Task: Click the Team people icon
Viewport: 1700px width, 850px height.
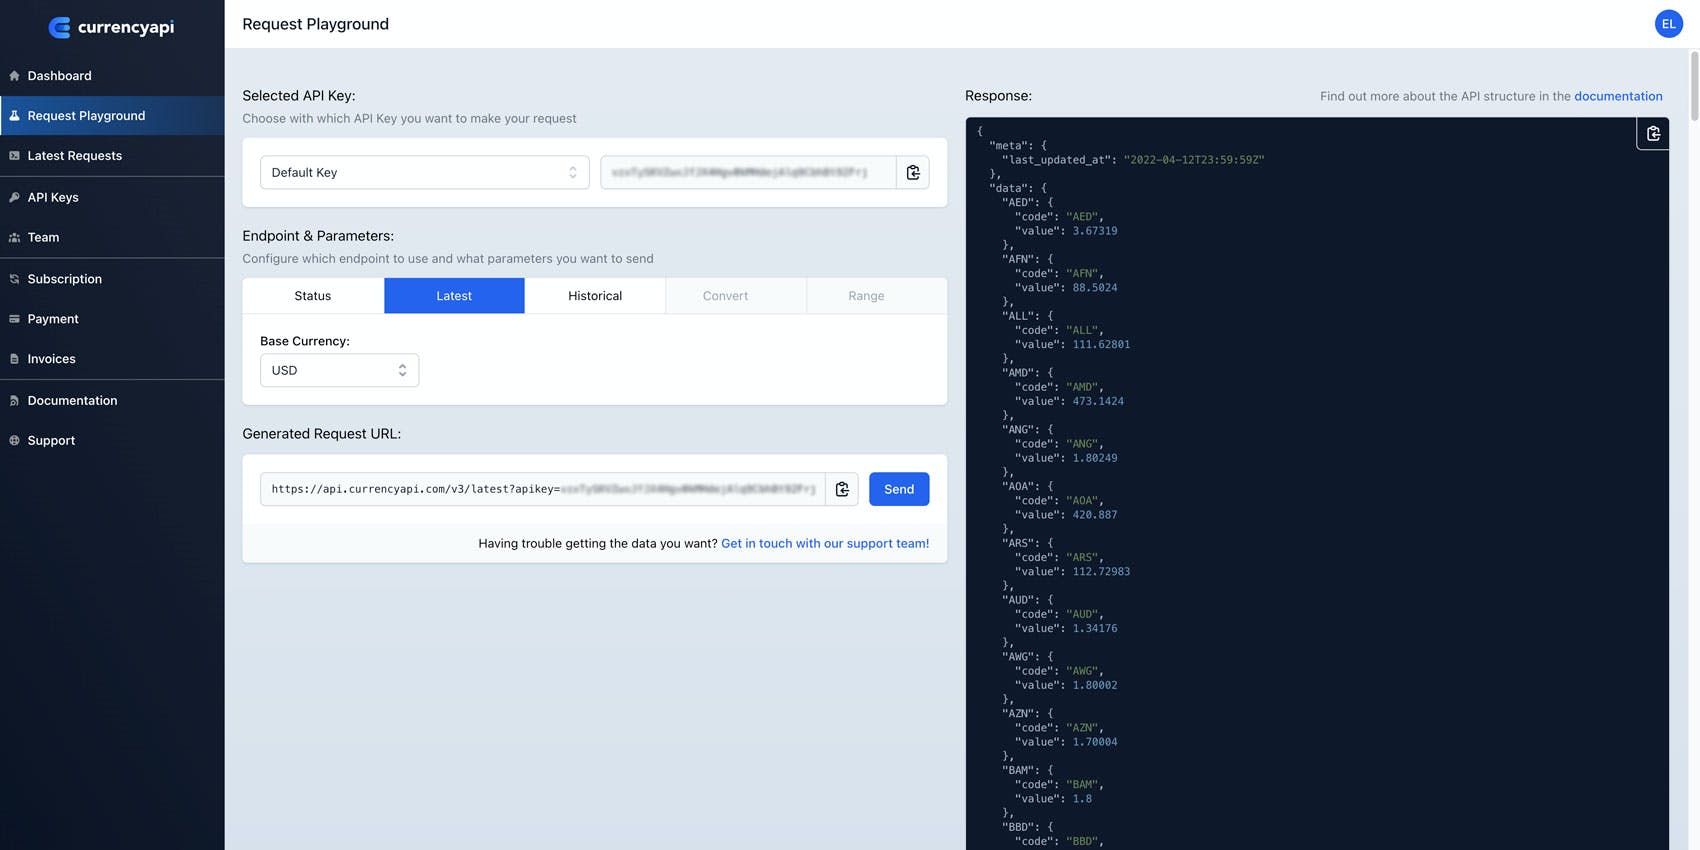Action: [x=14, y=238]
